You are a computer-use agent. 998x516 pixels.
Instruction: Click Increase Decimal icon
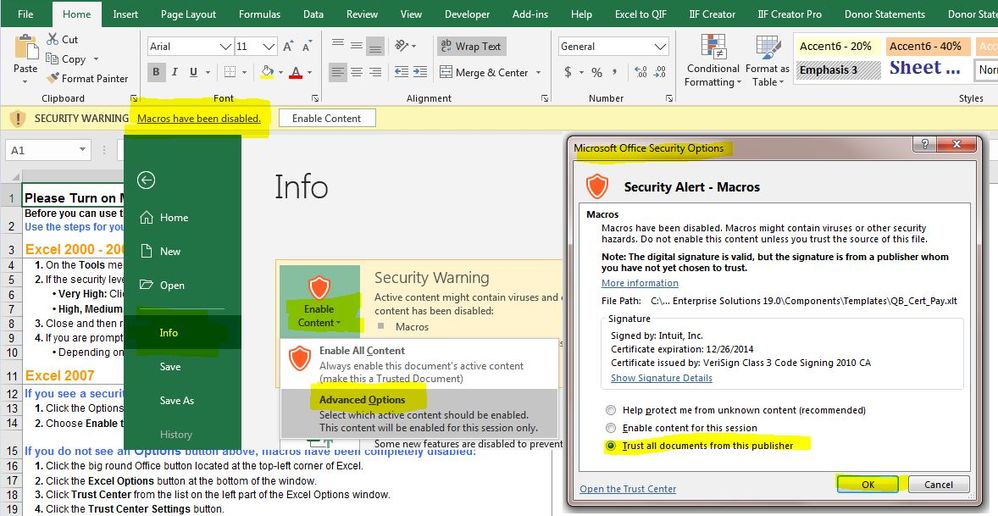(641, 72)
